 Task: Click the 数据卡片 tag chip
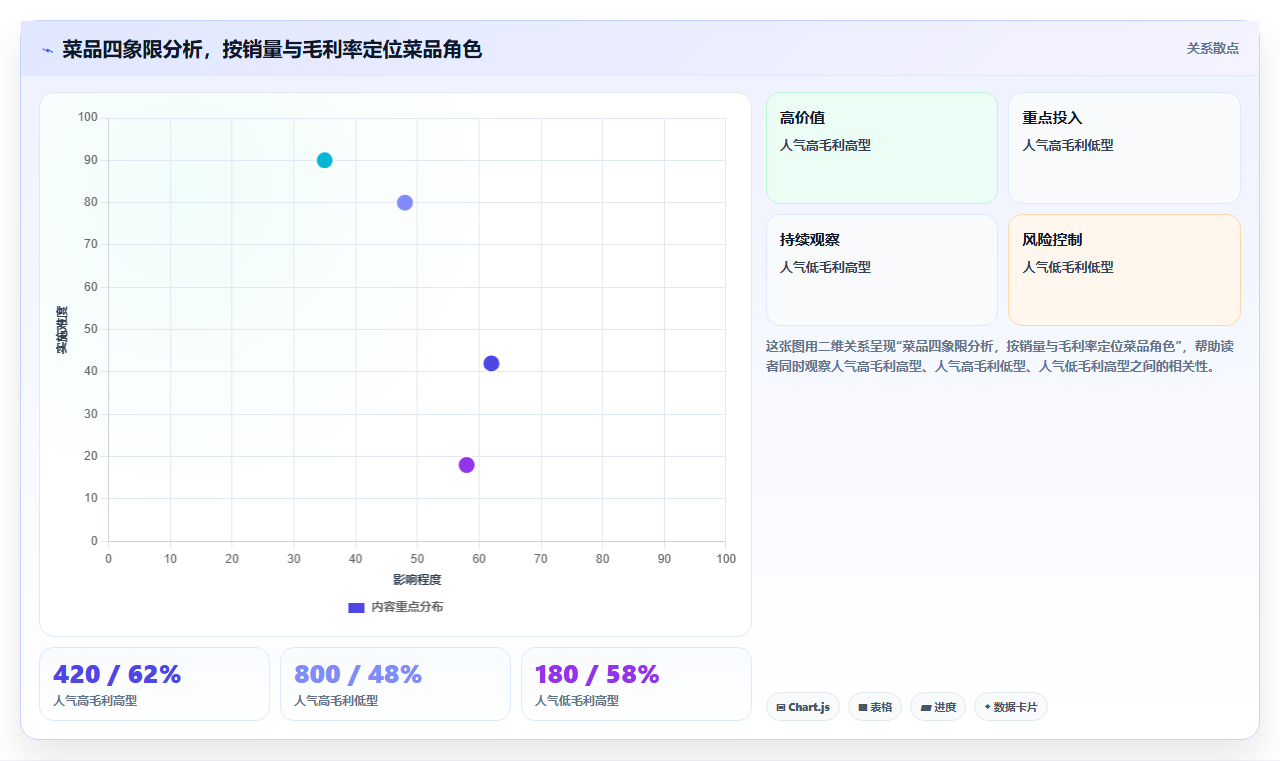(1011, 707)
